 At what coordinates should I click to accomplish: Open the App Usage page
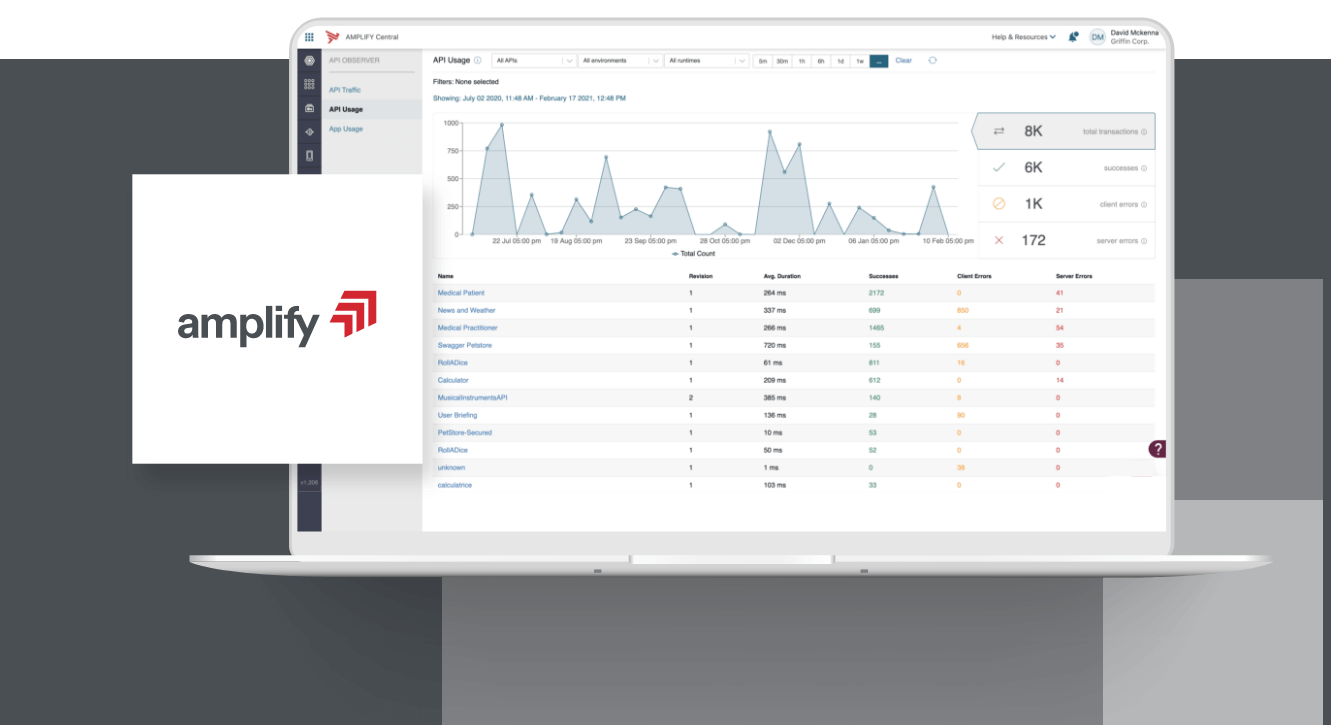pos(346,129)
